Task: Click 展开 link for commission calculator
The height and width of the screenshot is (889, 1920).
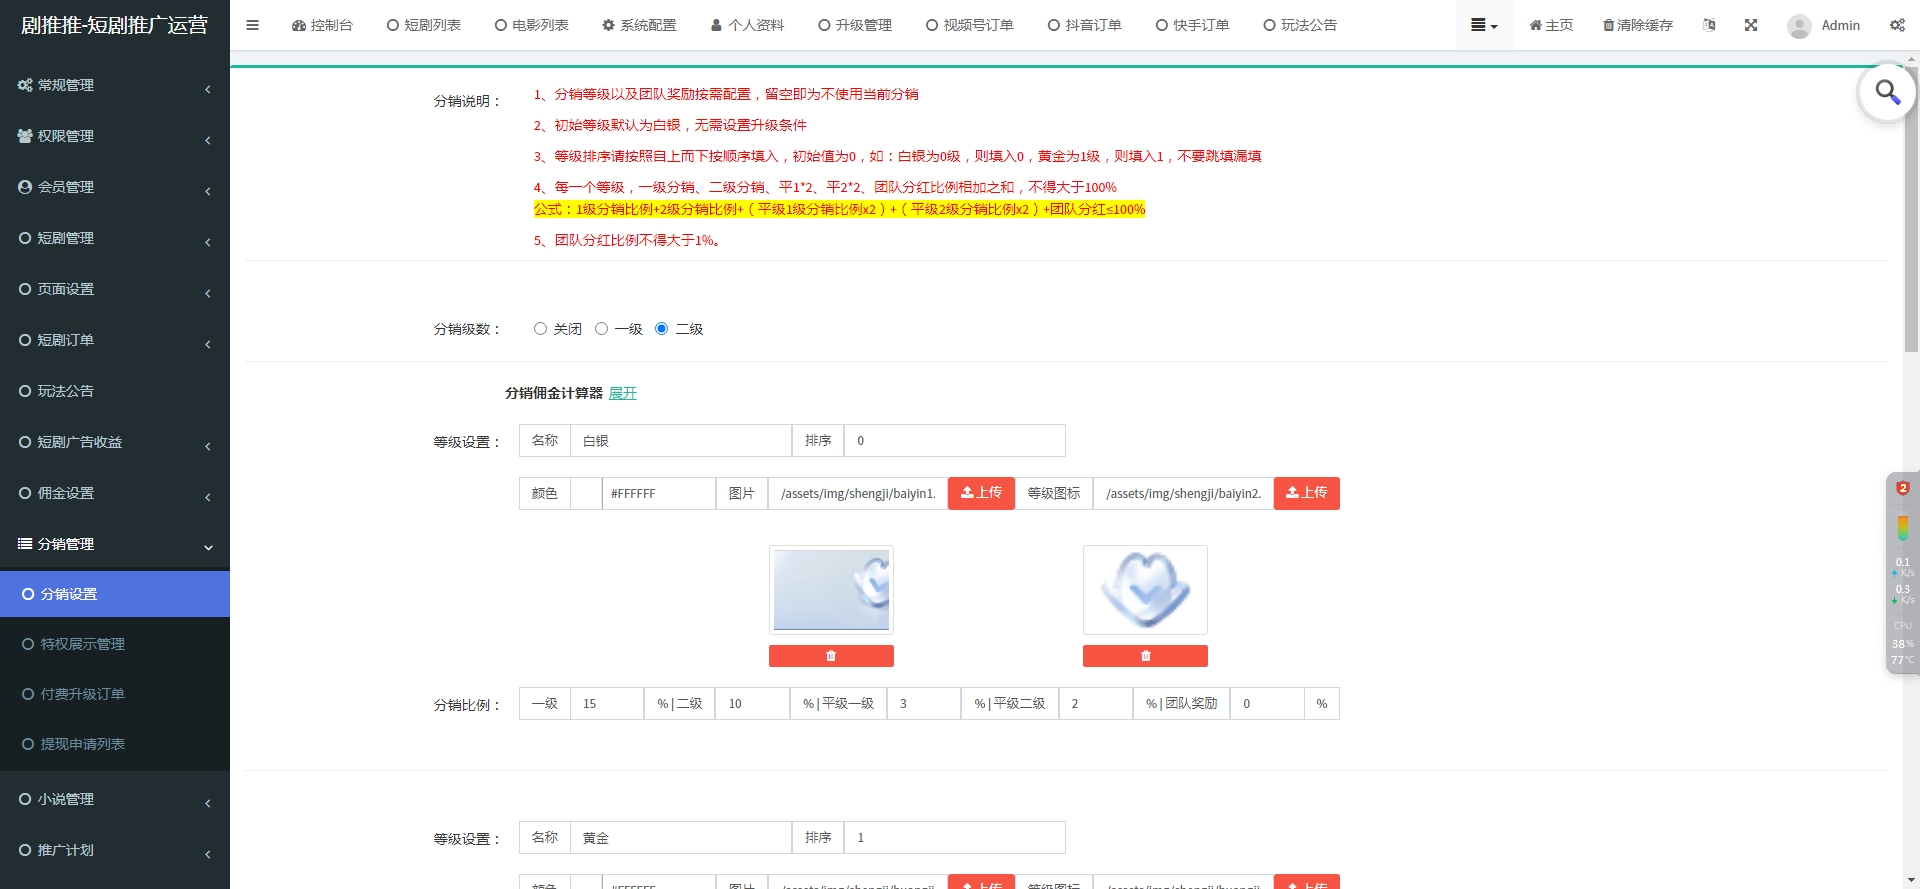Action: [x=622, y=393]
